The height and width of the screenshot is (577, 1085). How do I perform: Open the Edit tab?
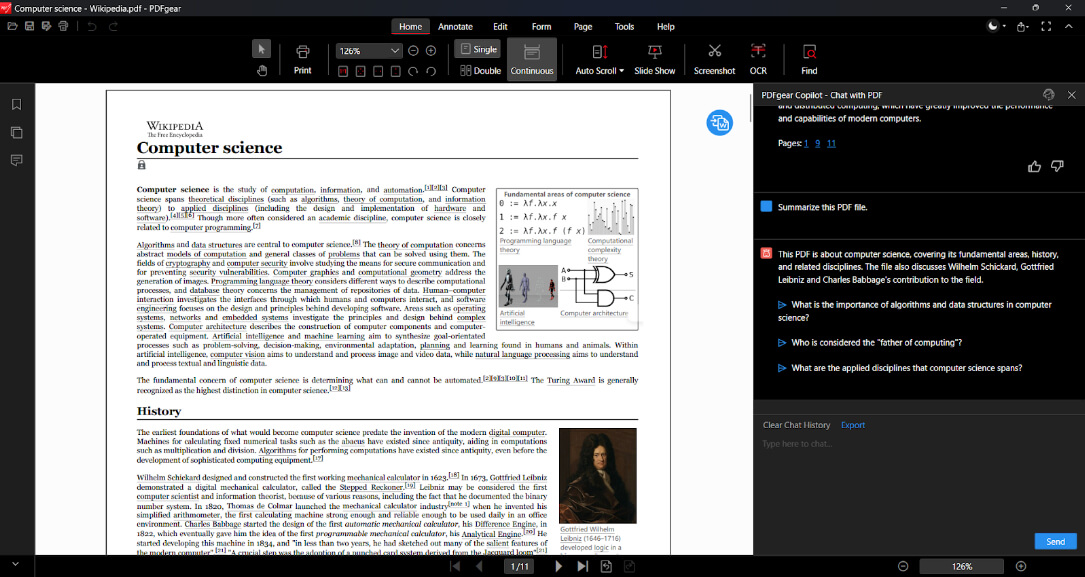500,26
